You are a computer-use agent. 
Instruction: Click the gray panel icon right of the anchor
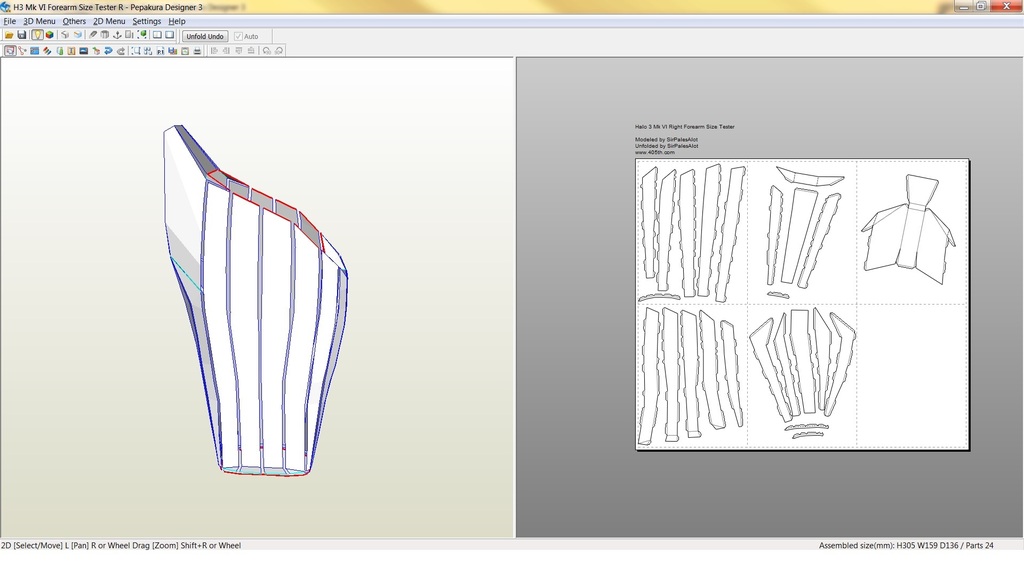point(129,35)
